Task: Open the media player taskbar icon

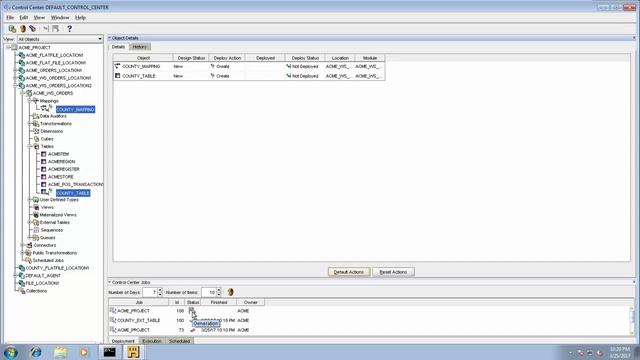Action: point(84,352)
